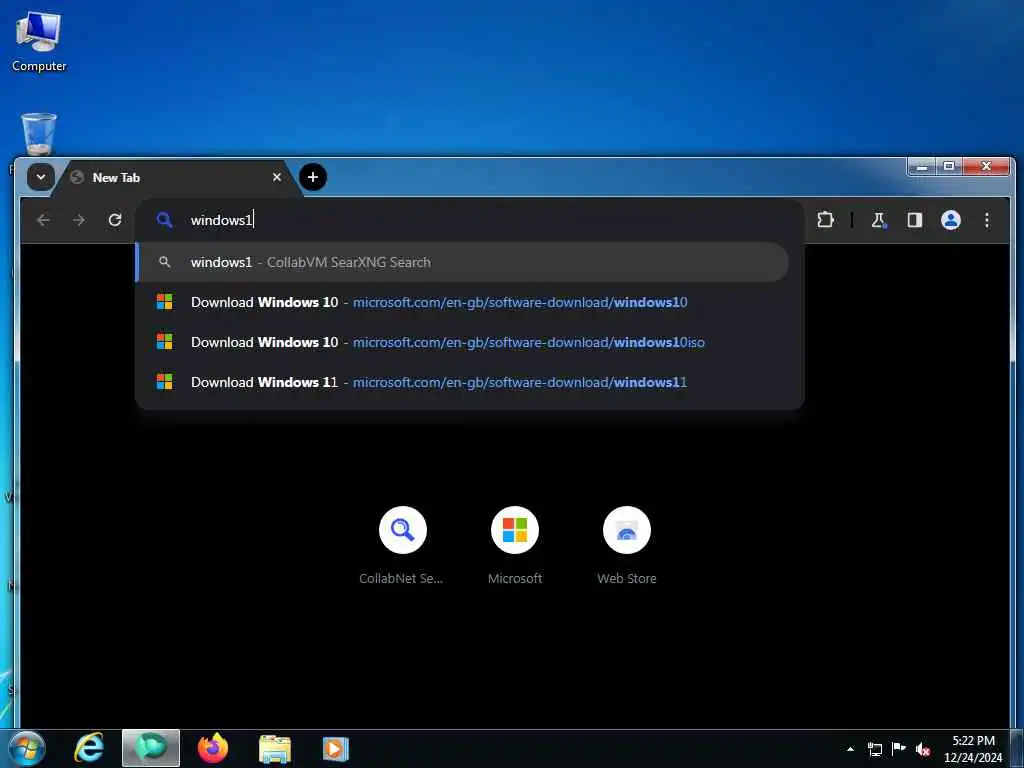
Task: Open the Chrome Labs flask icon
Action: [879, 220]
